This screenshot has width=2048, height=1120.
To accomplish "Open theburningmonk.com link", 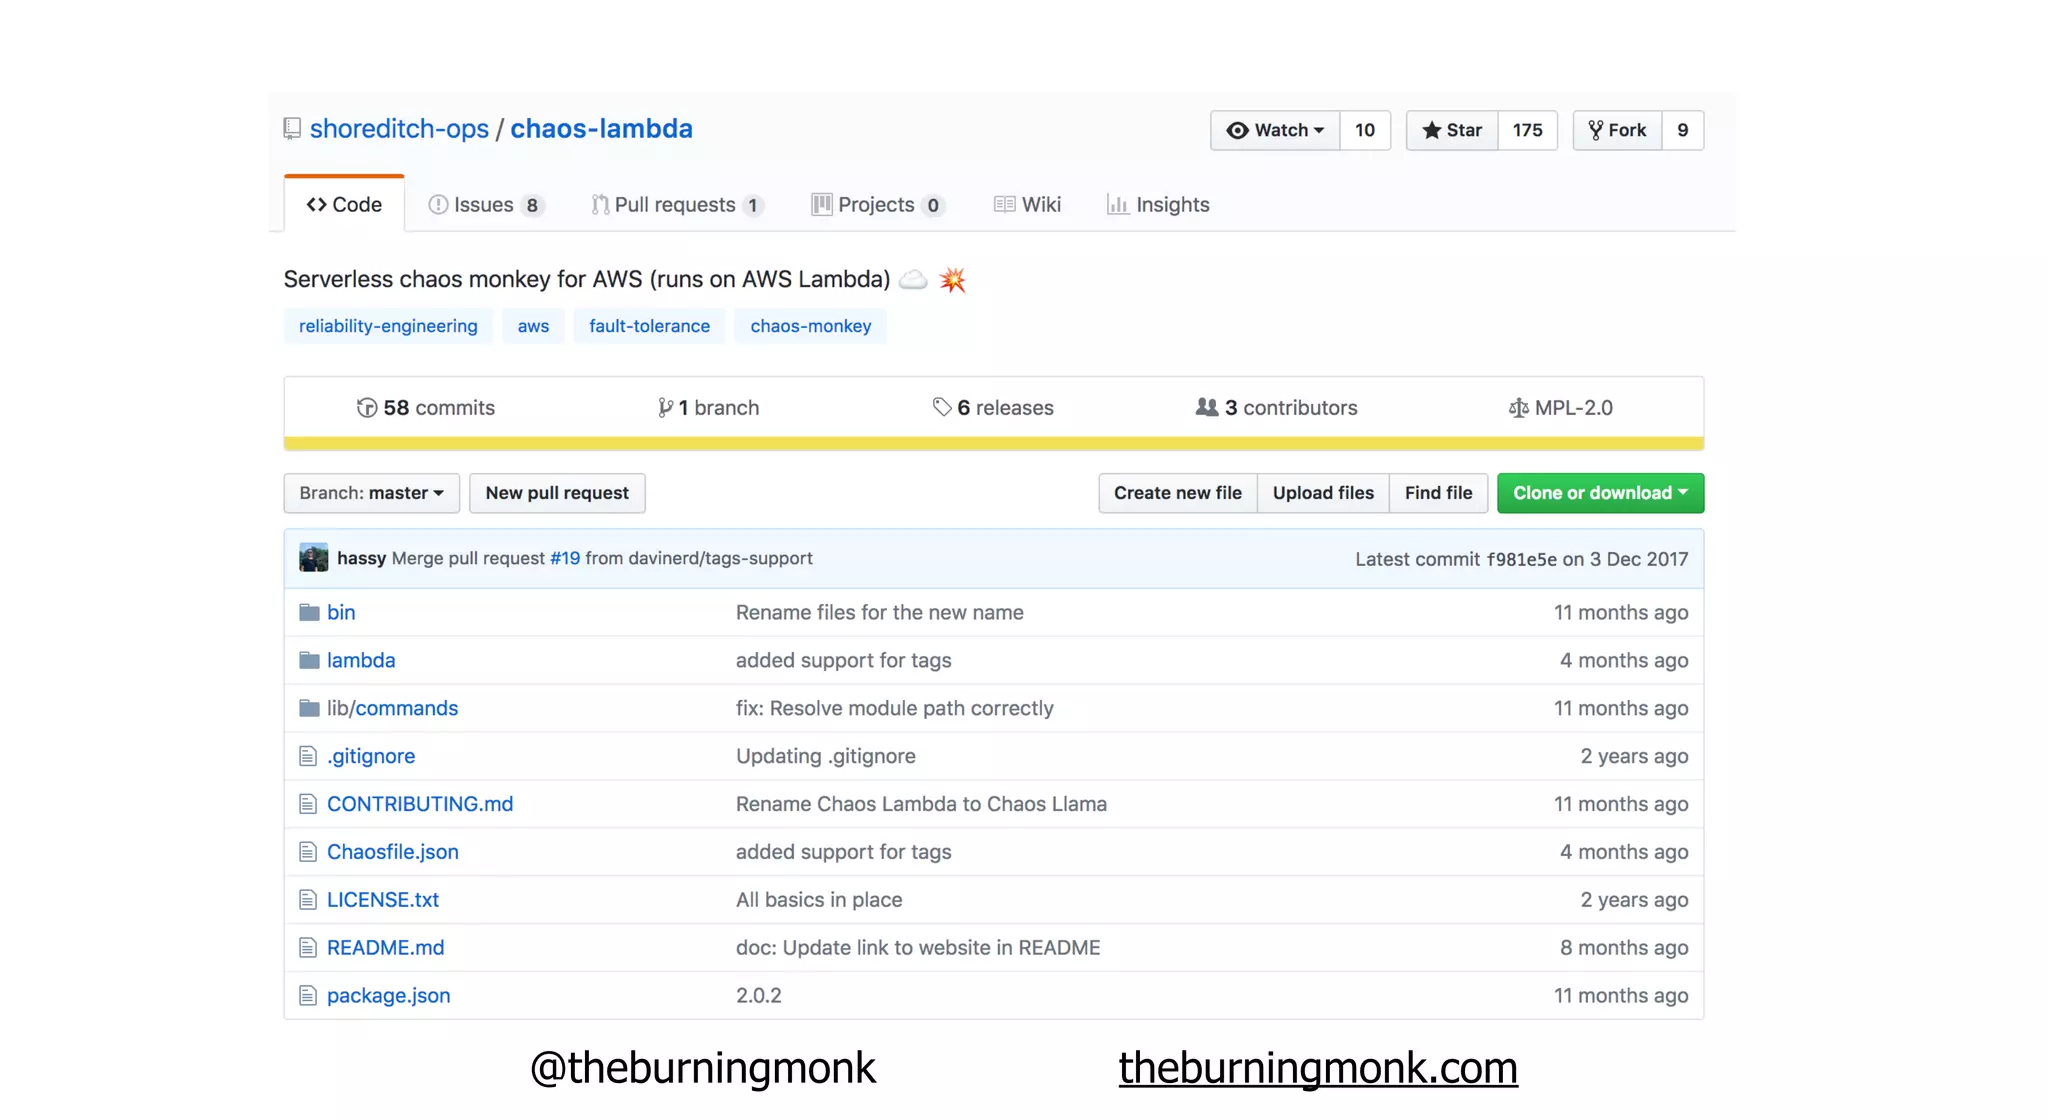I will [1318, 1068].
